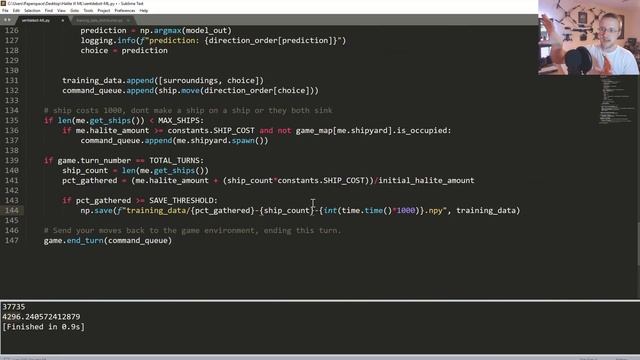Click the 'Send your moves back' comment
Image resolution: width=640 pixels, height=360 pixels.
pos(192,231)
